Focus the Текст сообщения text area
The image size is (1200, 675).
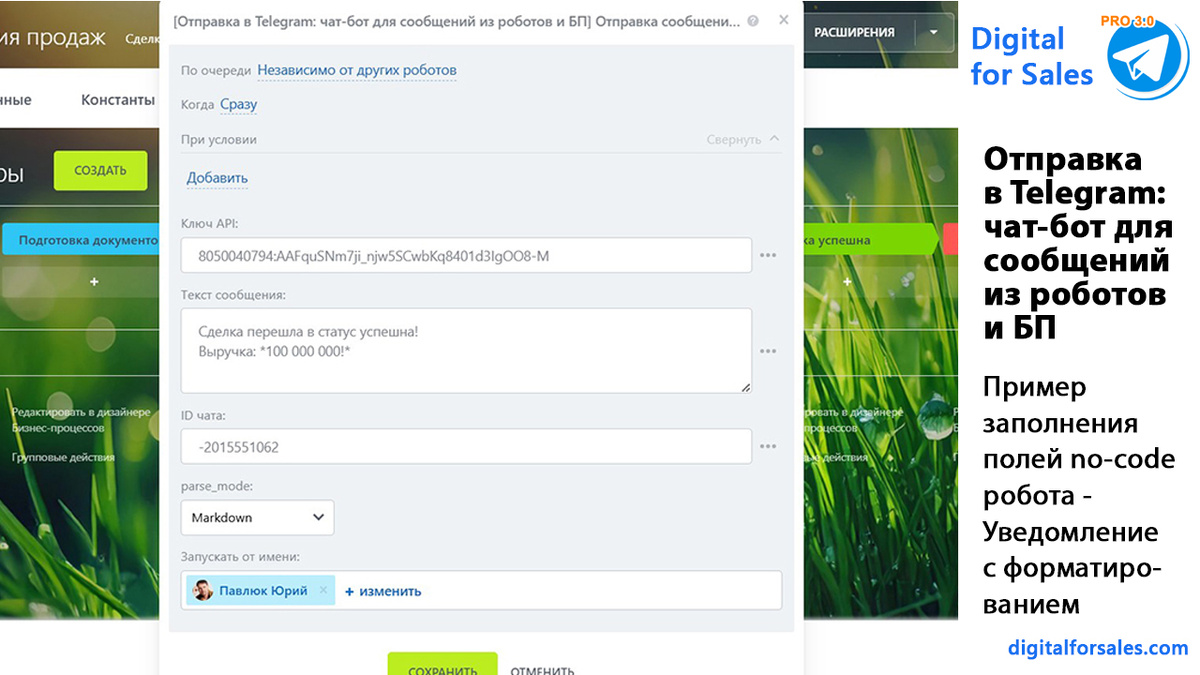(466, 350)
